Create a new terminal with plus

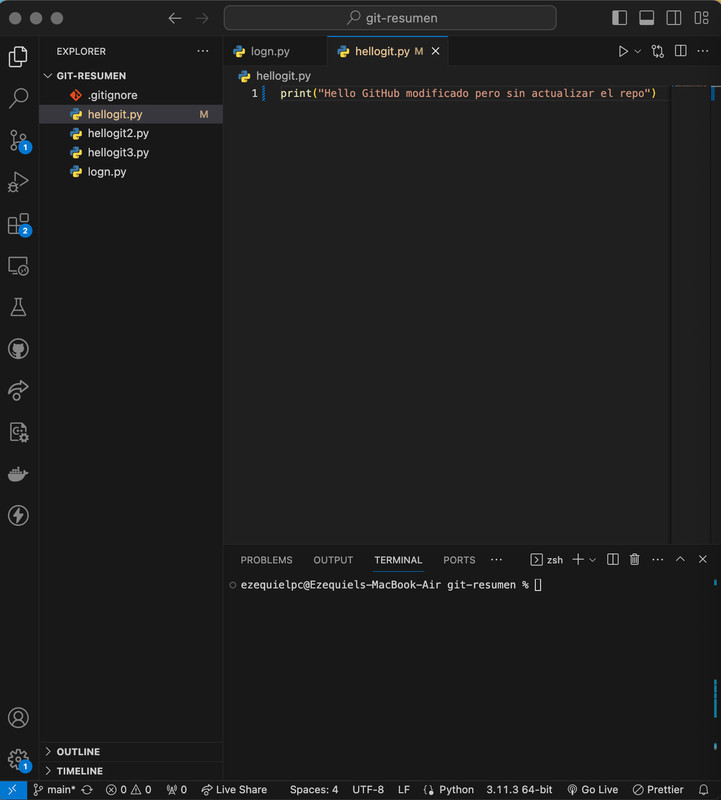click(578, 560)
